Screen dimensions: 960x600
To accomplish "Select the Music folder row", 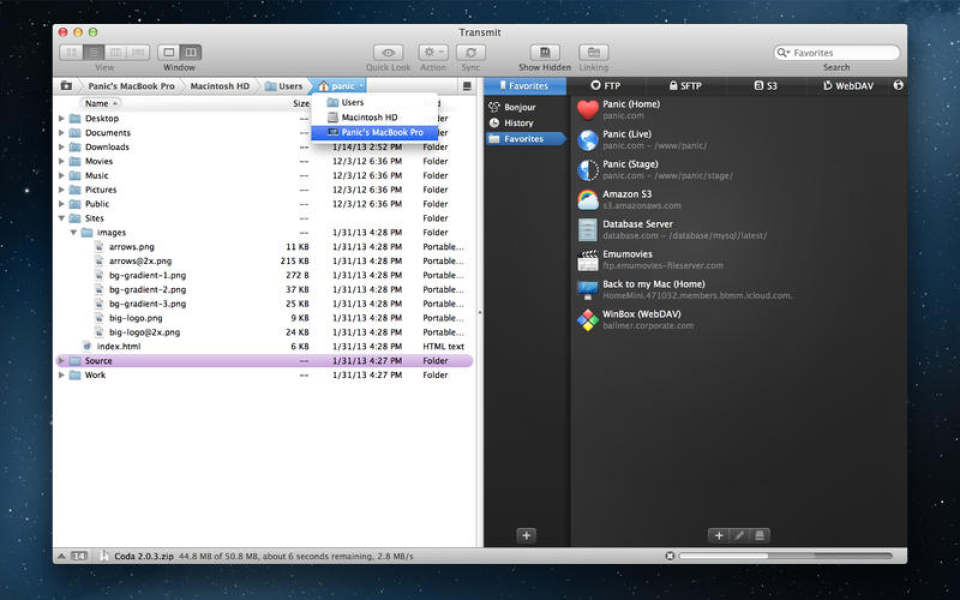I will pyautogui.click(x=264, y=176).
